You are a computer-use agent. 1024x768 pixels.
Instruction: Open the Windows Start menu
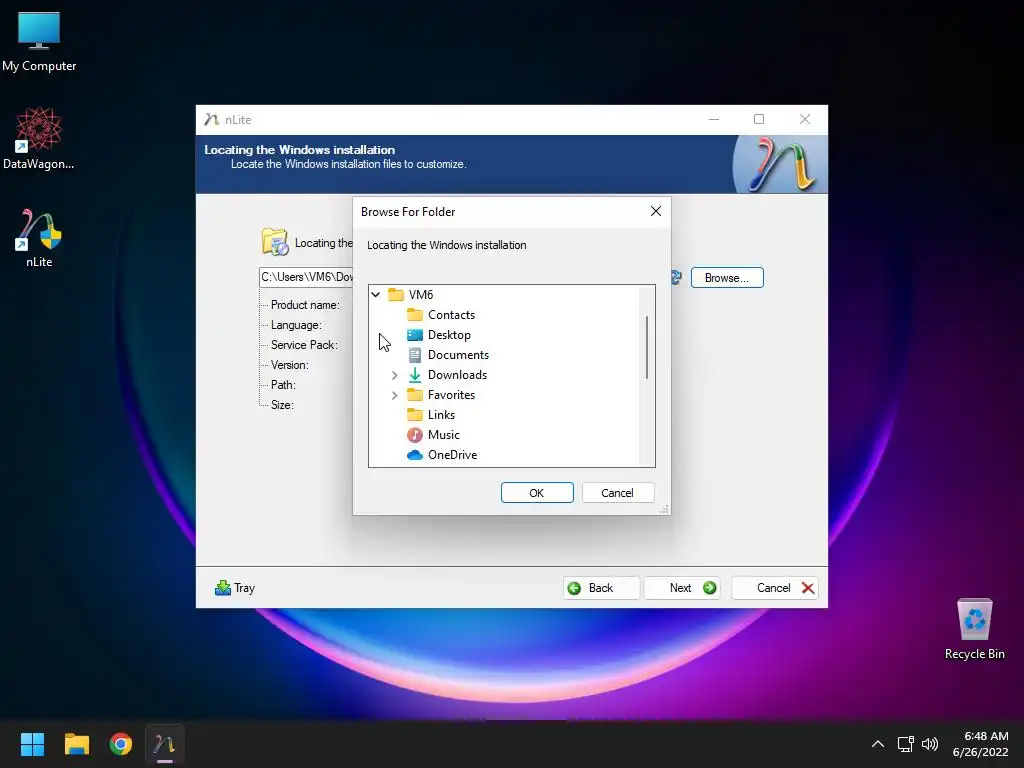32,744
